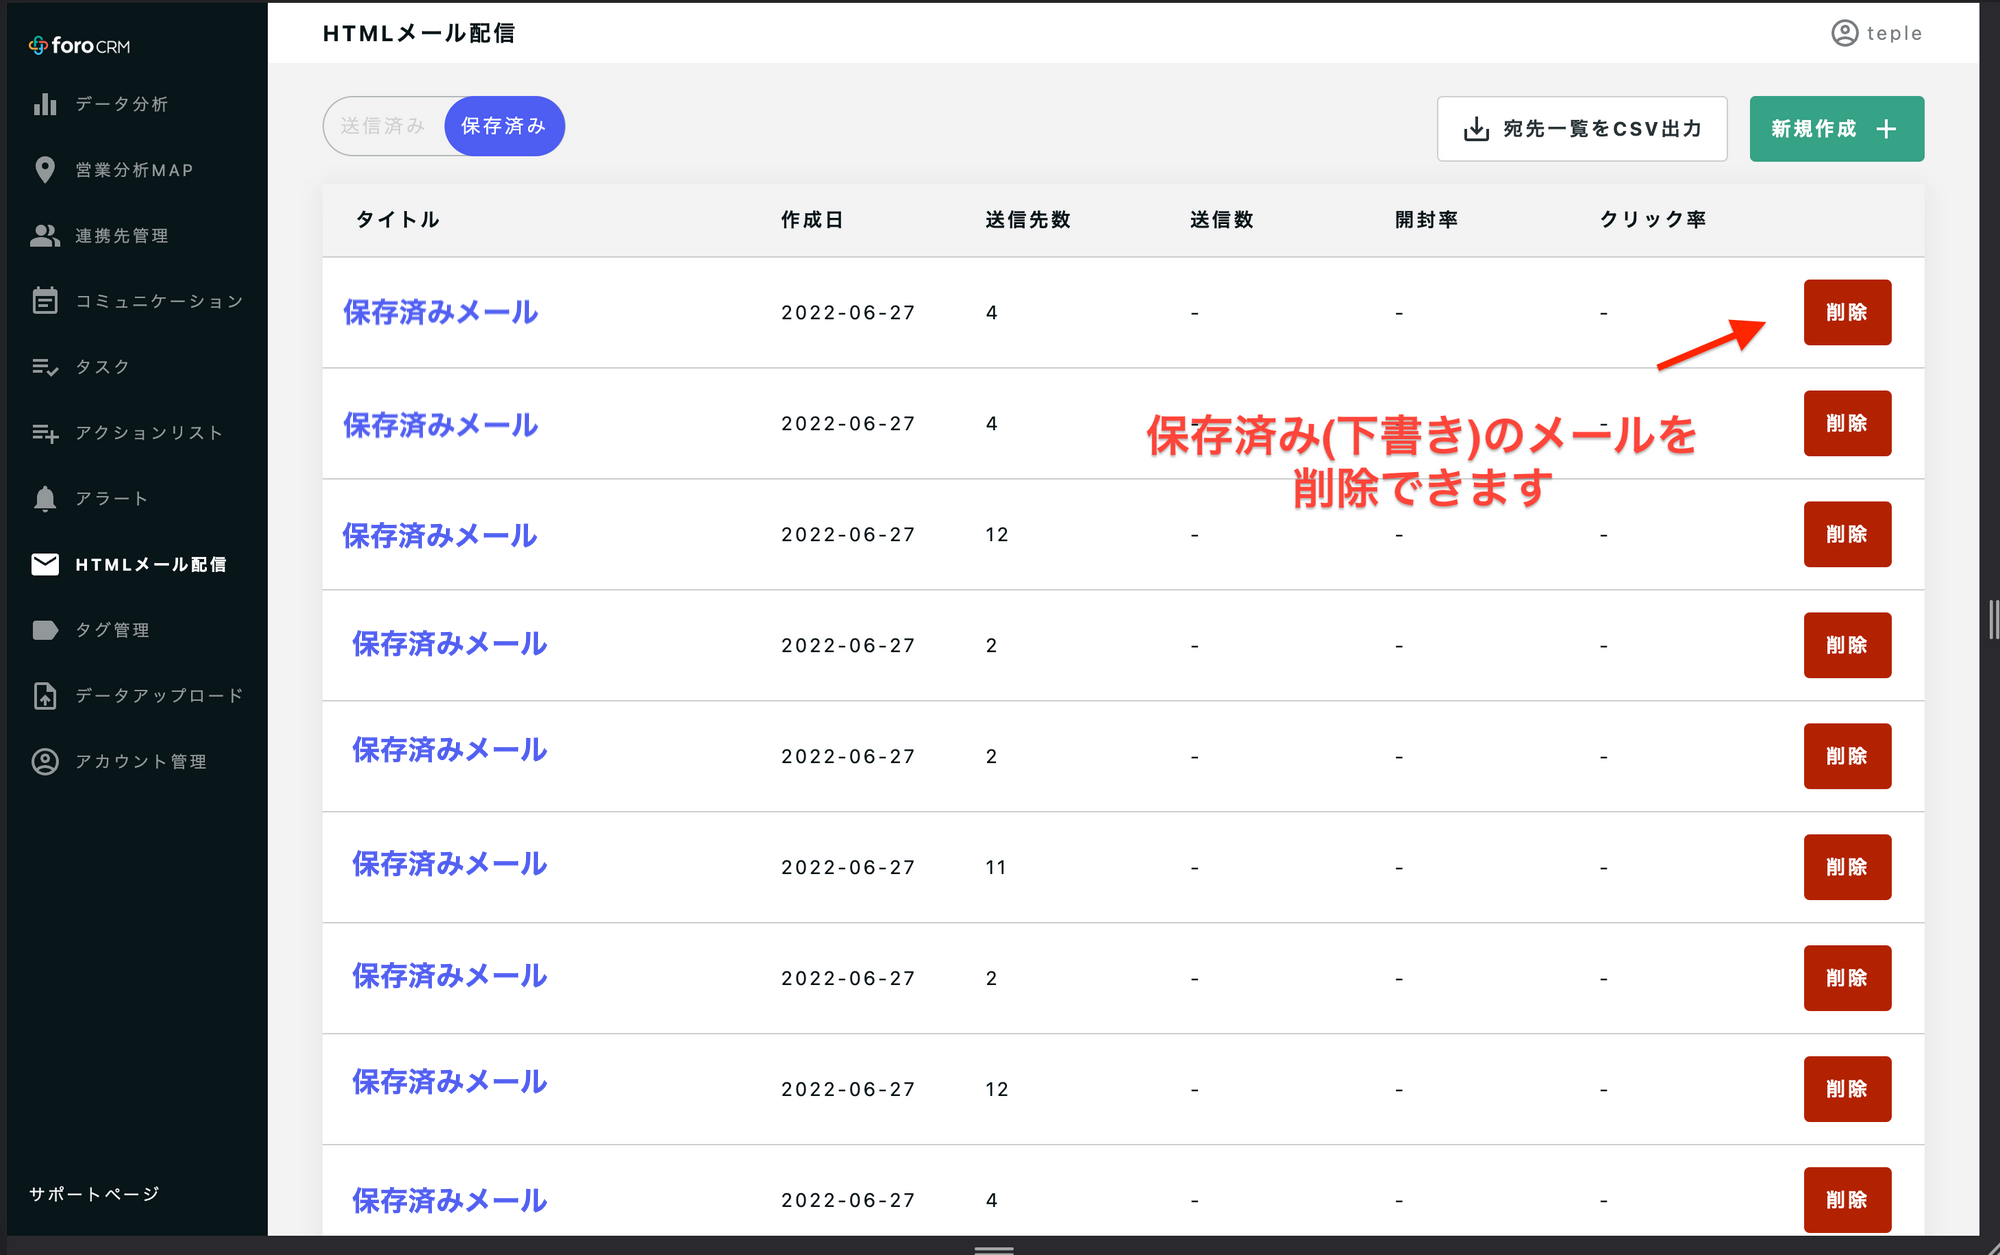
Task: Click 送信先数 column header
Action: point(1028,219)
